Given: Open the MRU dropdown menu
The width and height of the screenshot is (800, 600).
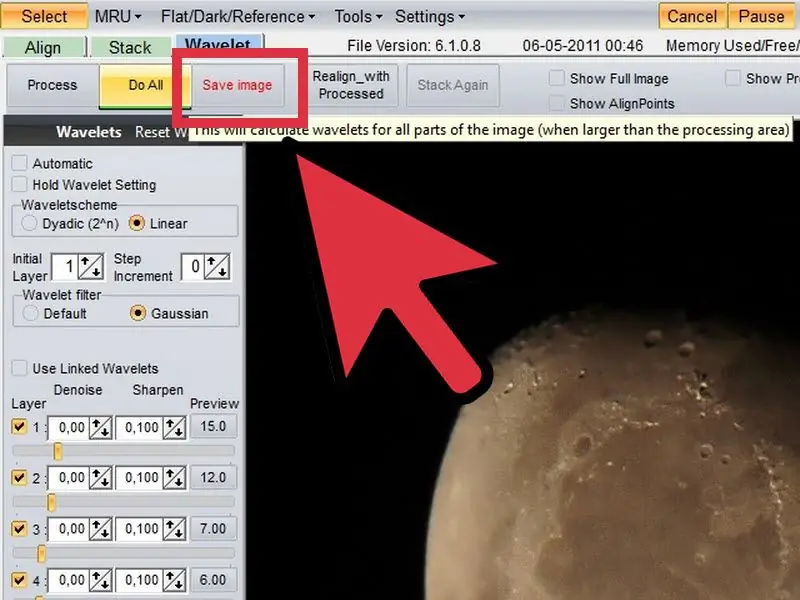Looking at the screenshot, I should 118,16.
